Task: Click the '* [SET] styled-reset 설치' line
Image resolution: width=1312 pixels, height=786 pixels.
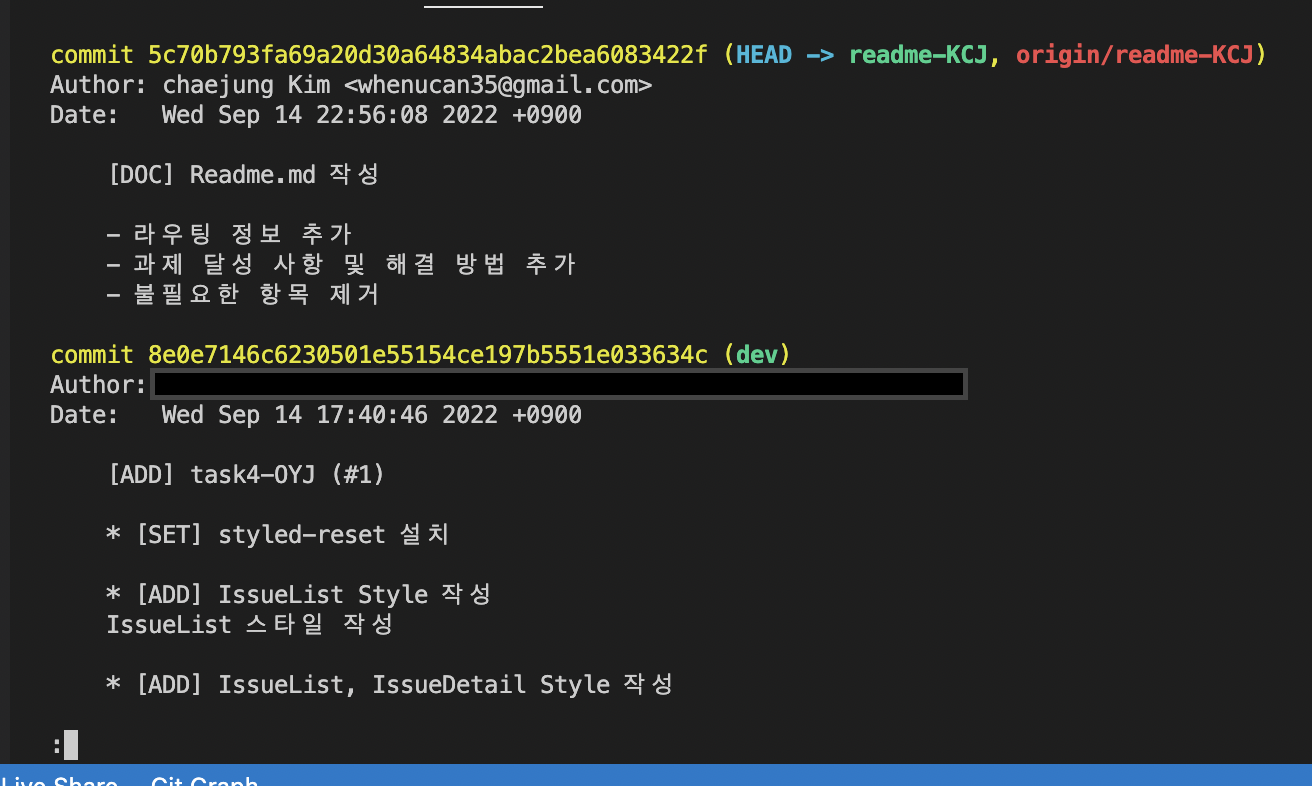Action: pos(278,535)
